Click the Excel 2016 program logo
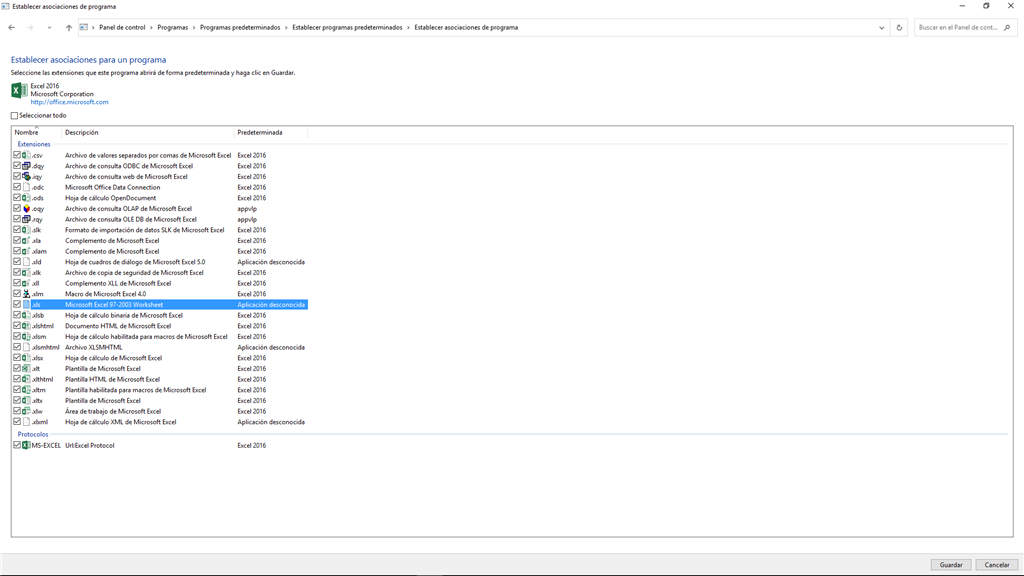The image size is (1024, 576). click(19, 91)
